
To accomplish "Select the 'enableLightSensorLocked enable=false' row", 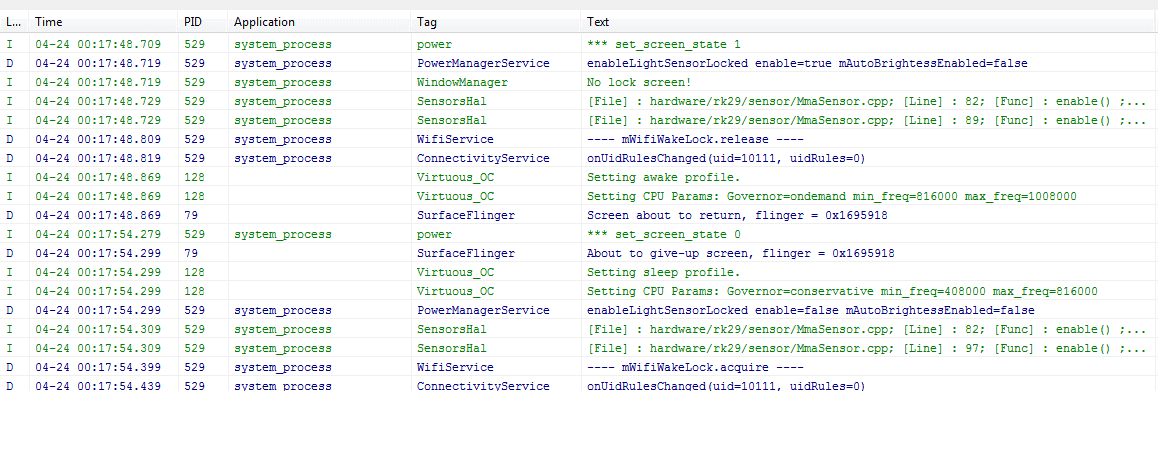I will tap(579, 310).
